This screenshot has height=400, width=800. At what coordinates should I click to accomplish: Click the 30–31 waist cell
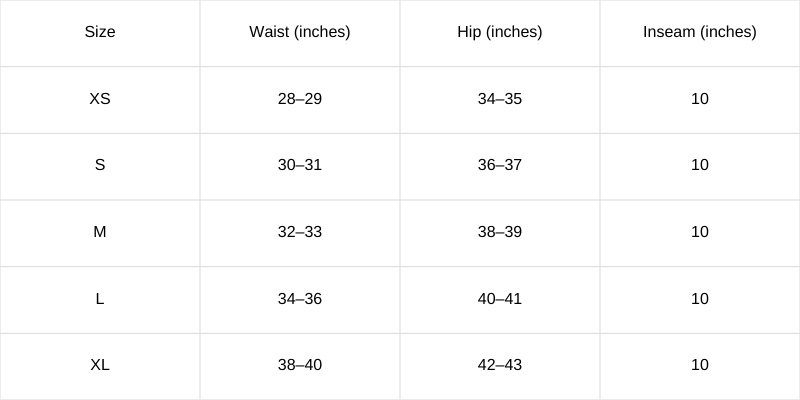click(x=300, y=166)
